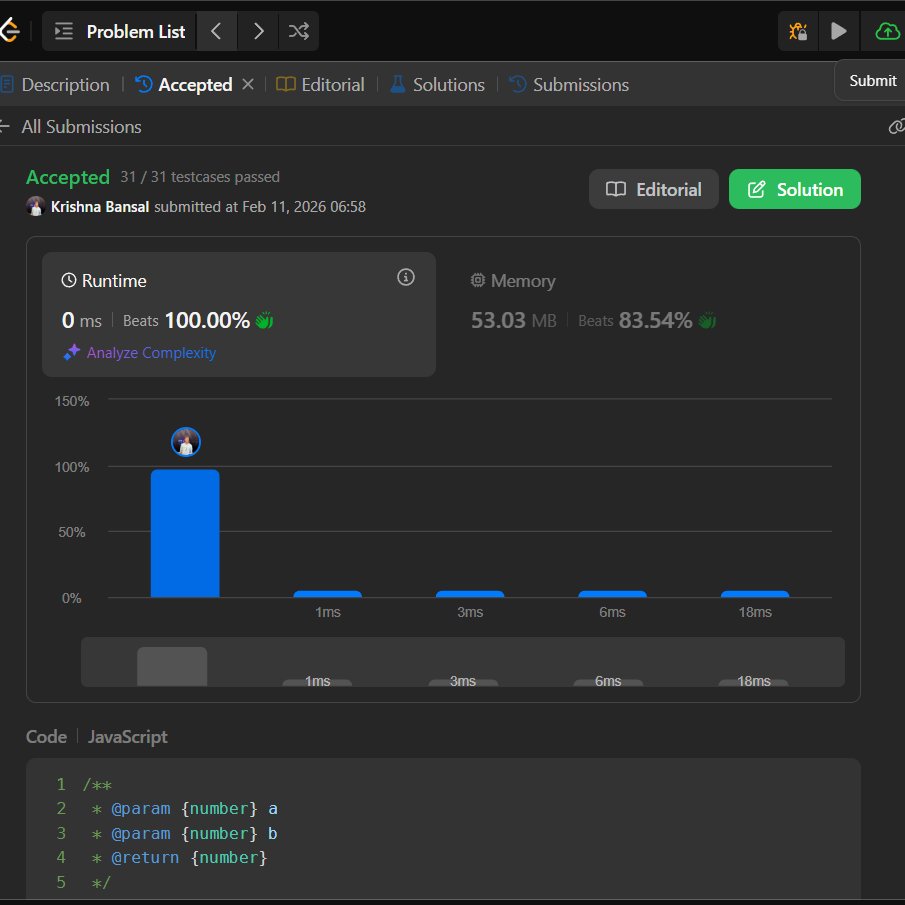This screenshot has height=905, width=905.
Task: Click Analyze Complexity link
Action: (140, 352)
